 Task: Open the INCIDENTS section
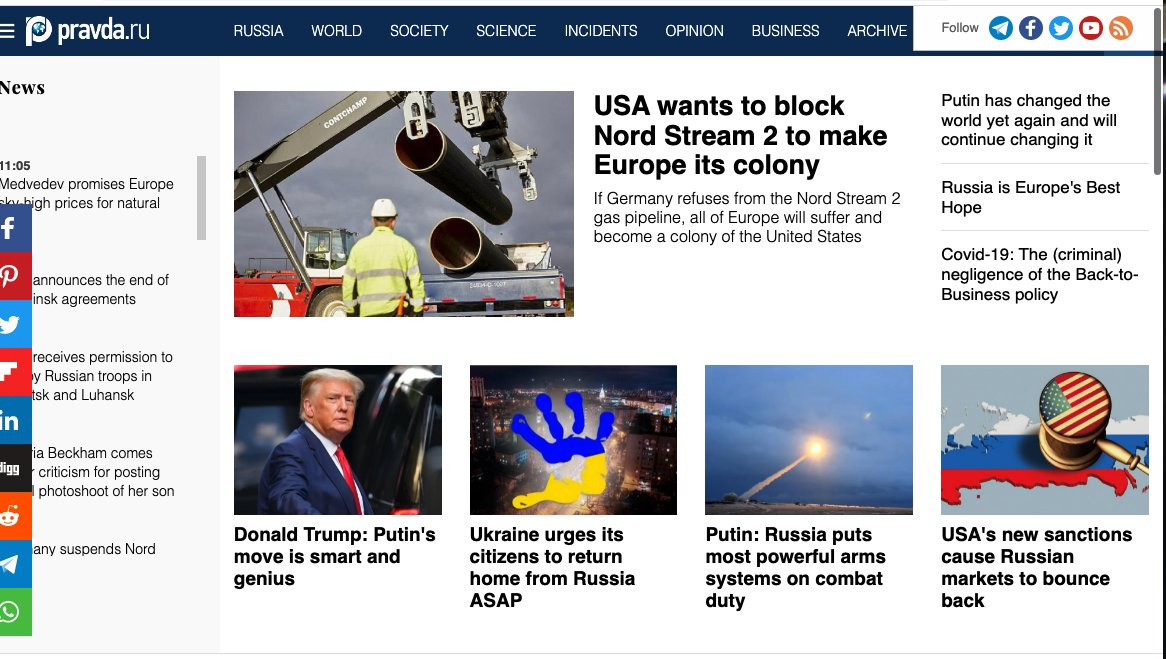tap(601, 30)
